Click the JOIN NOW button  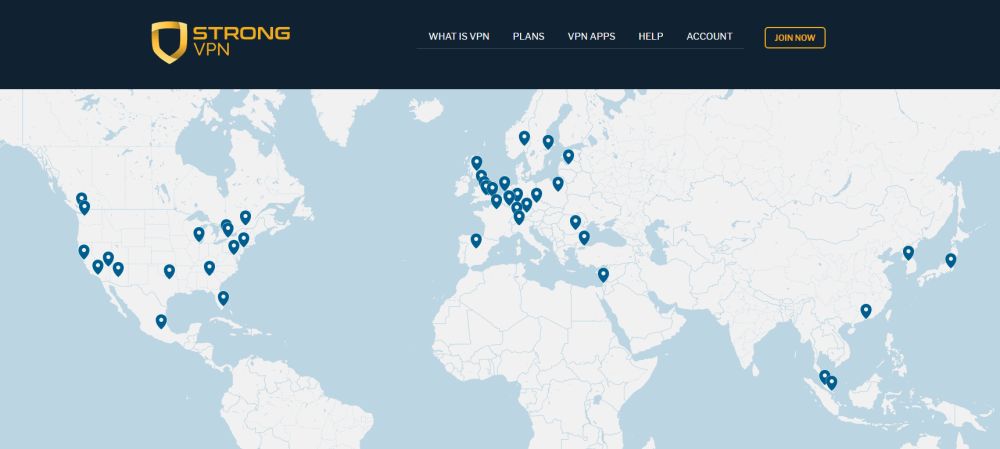click(795, 38)
